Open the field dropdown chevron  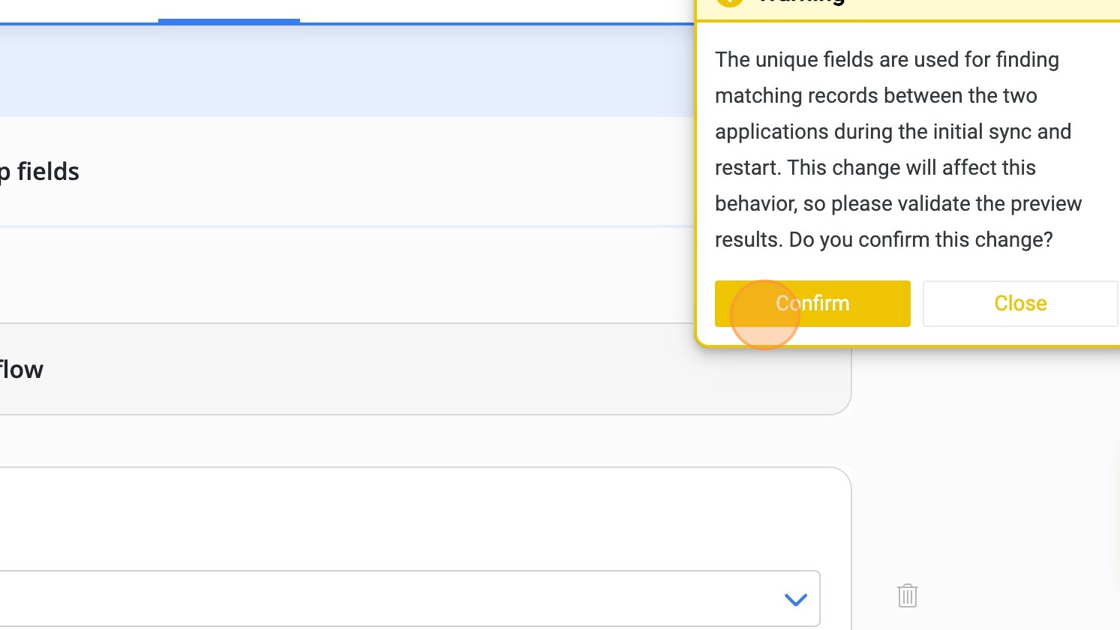coord(796,599)
